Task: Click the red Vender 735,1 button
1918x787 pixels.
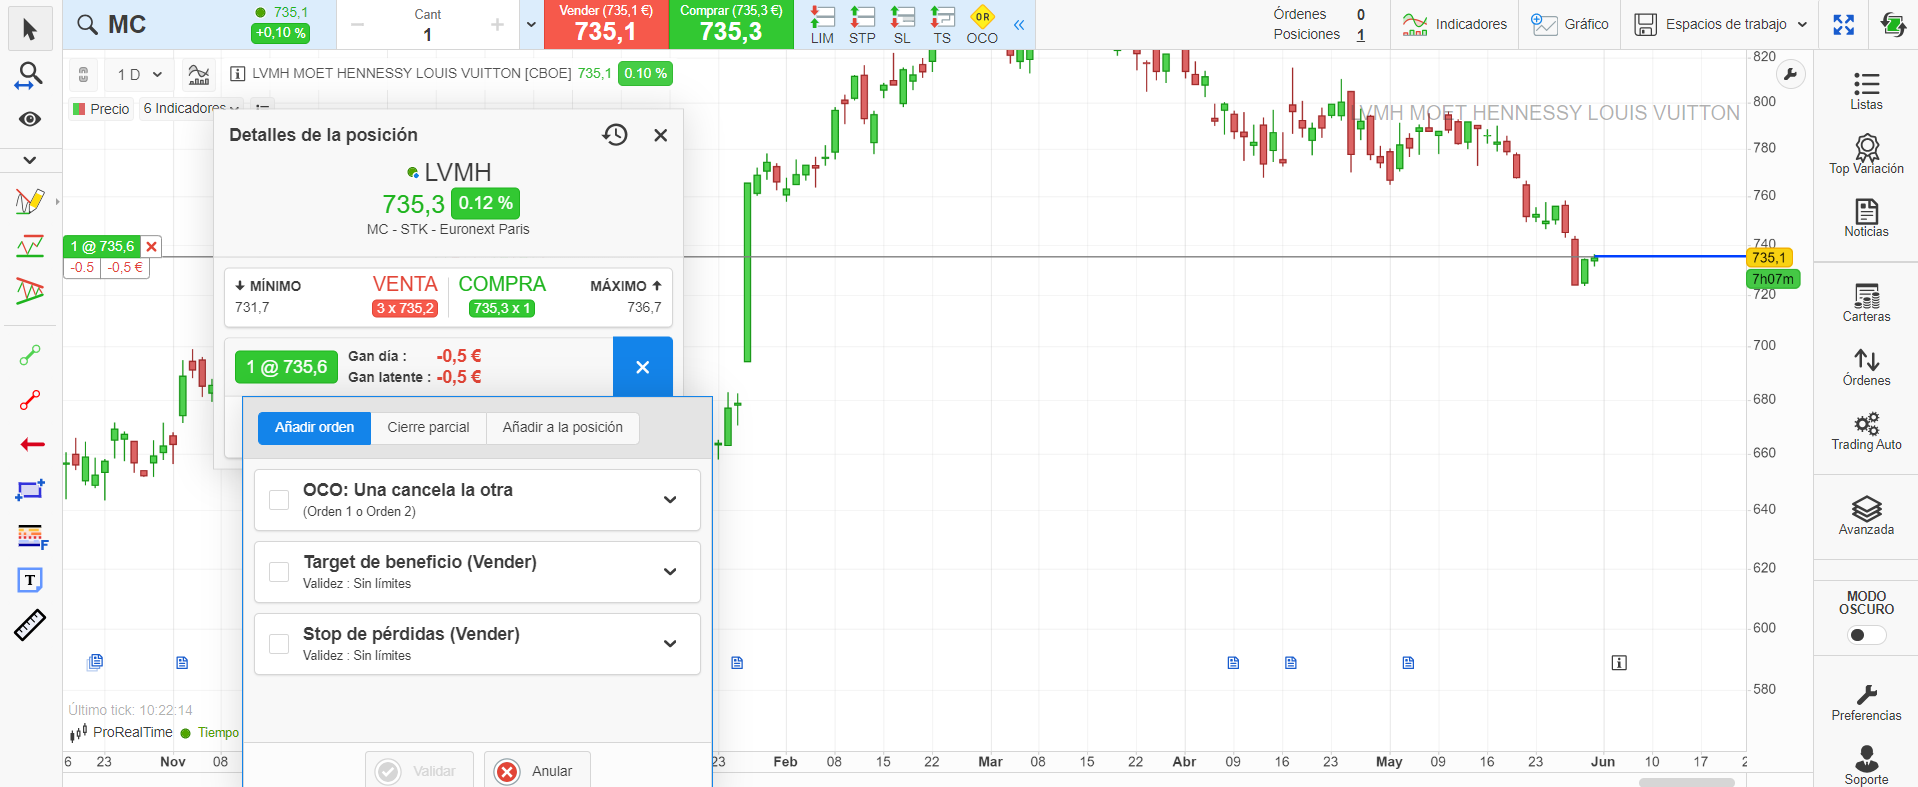Action: tap(605, 25)
